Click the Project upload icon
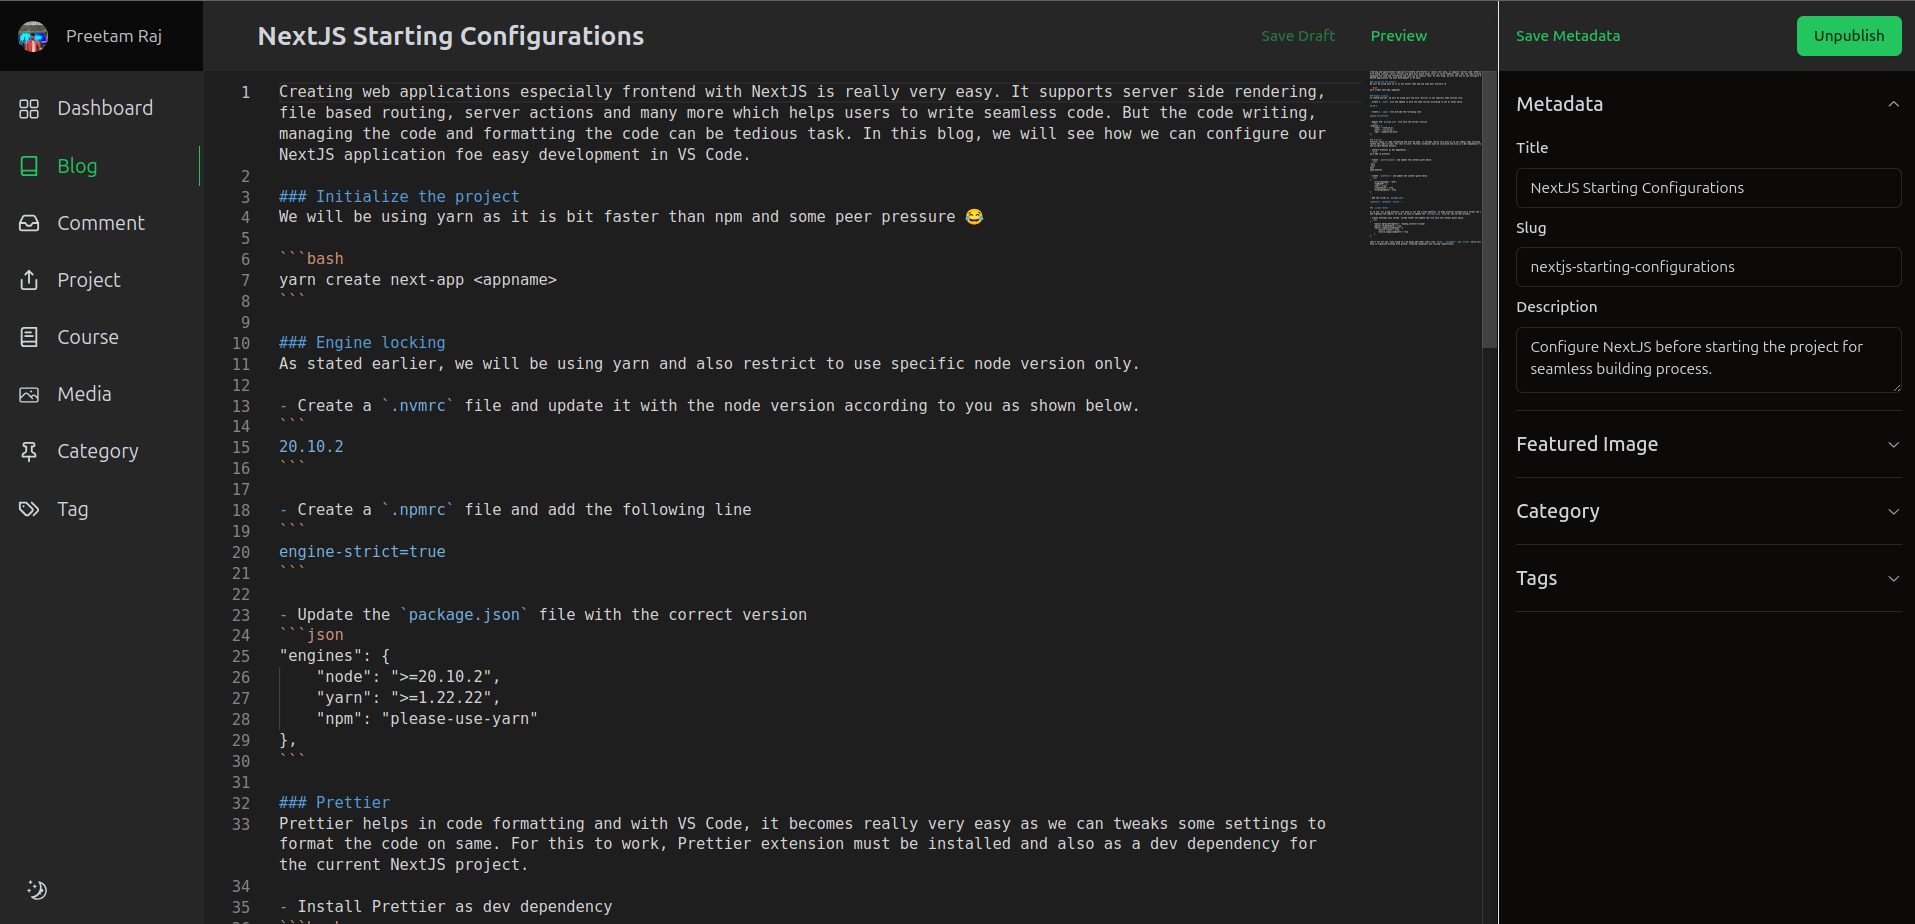The image size is (1915, 924). coord(29,280)
